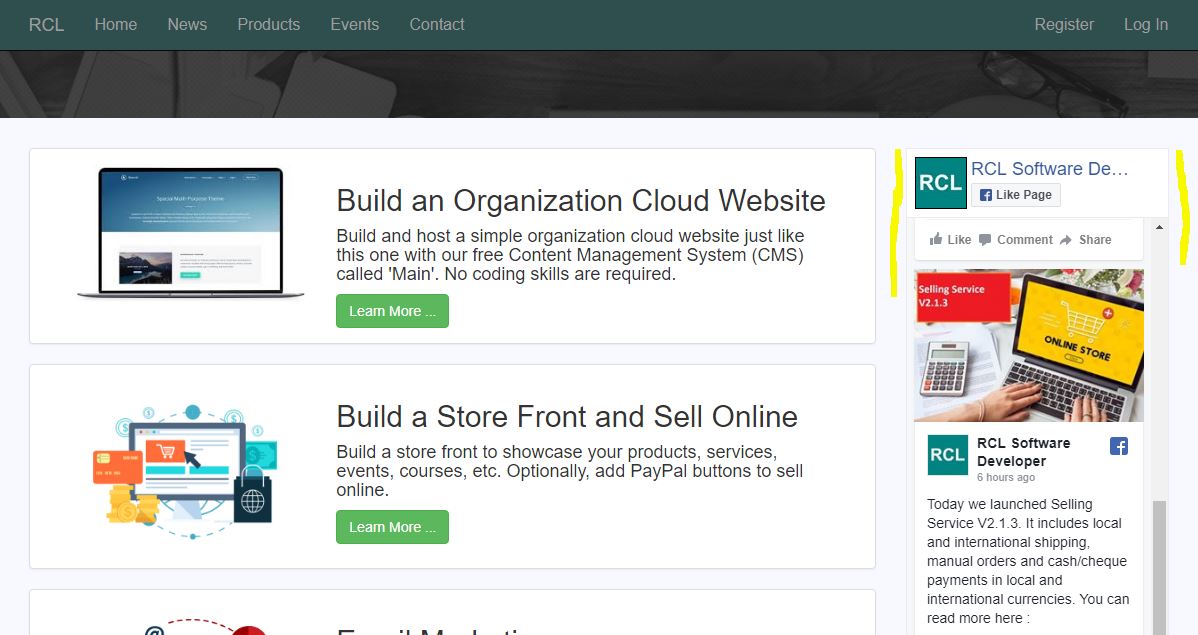Click the RCL avatar in the post

pos(947,455)
